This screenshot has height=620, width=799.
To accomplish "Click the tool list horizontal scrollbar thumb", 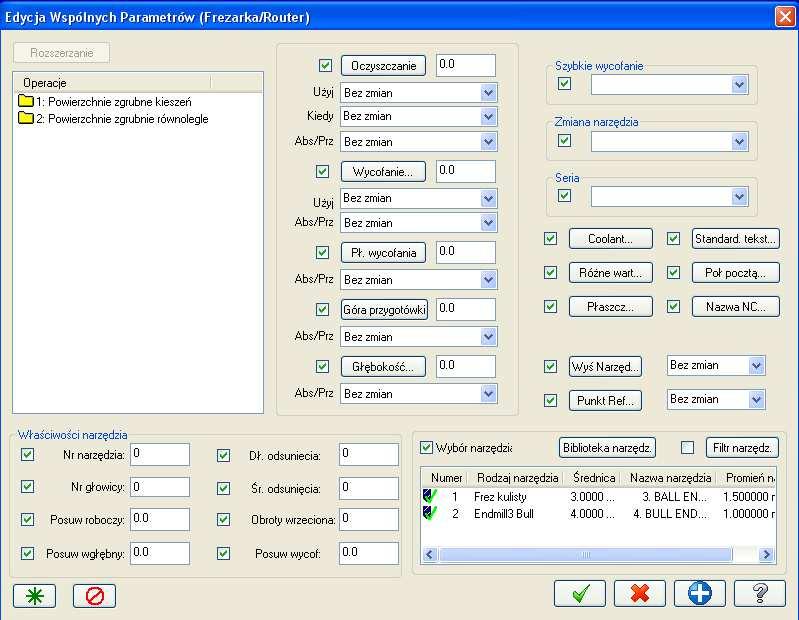I will (x=585, y=554).
